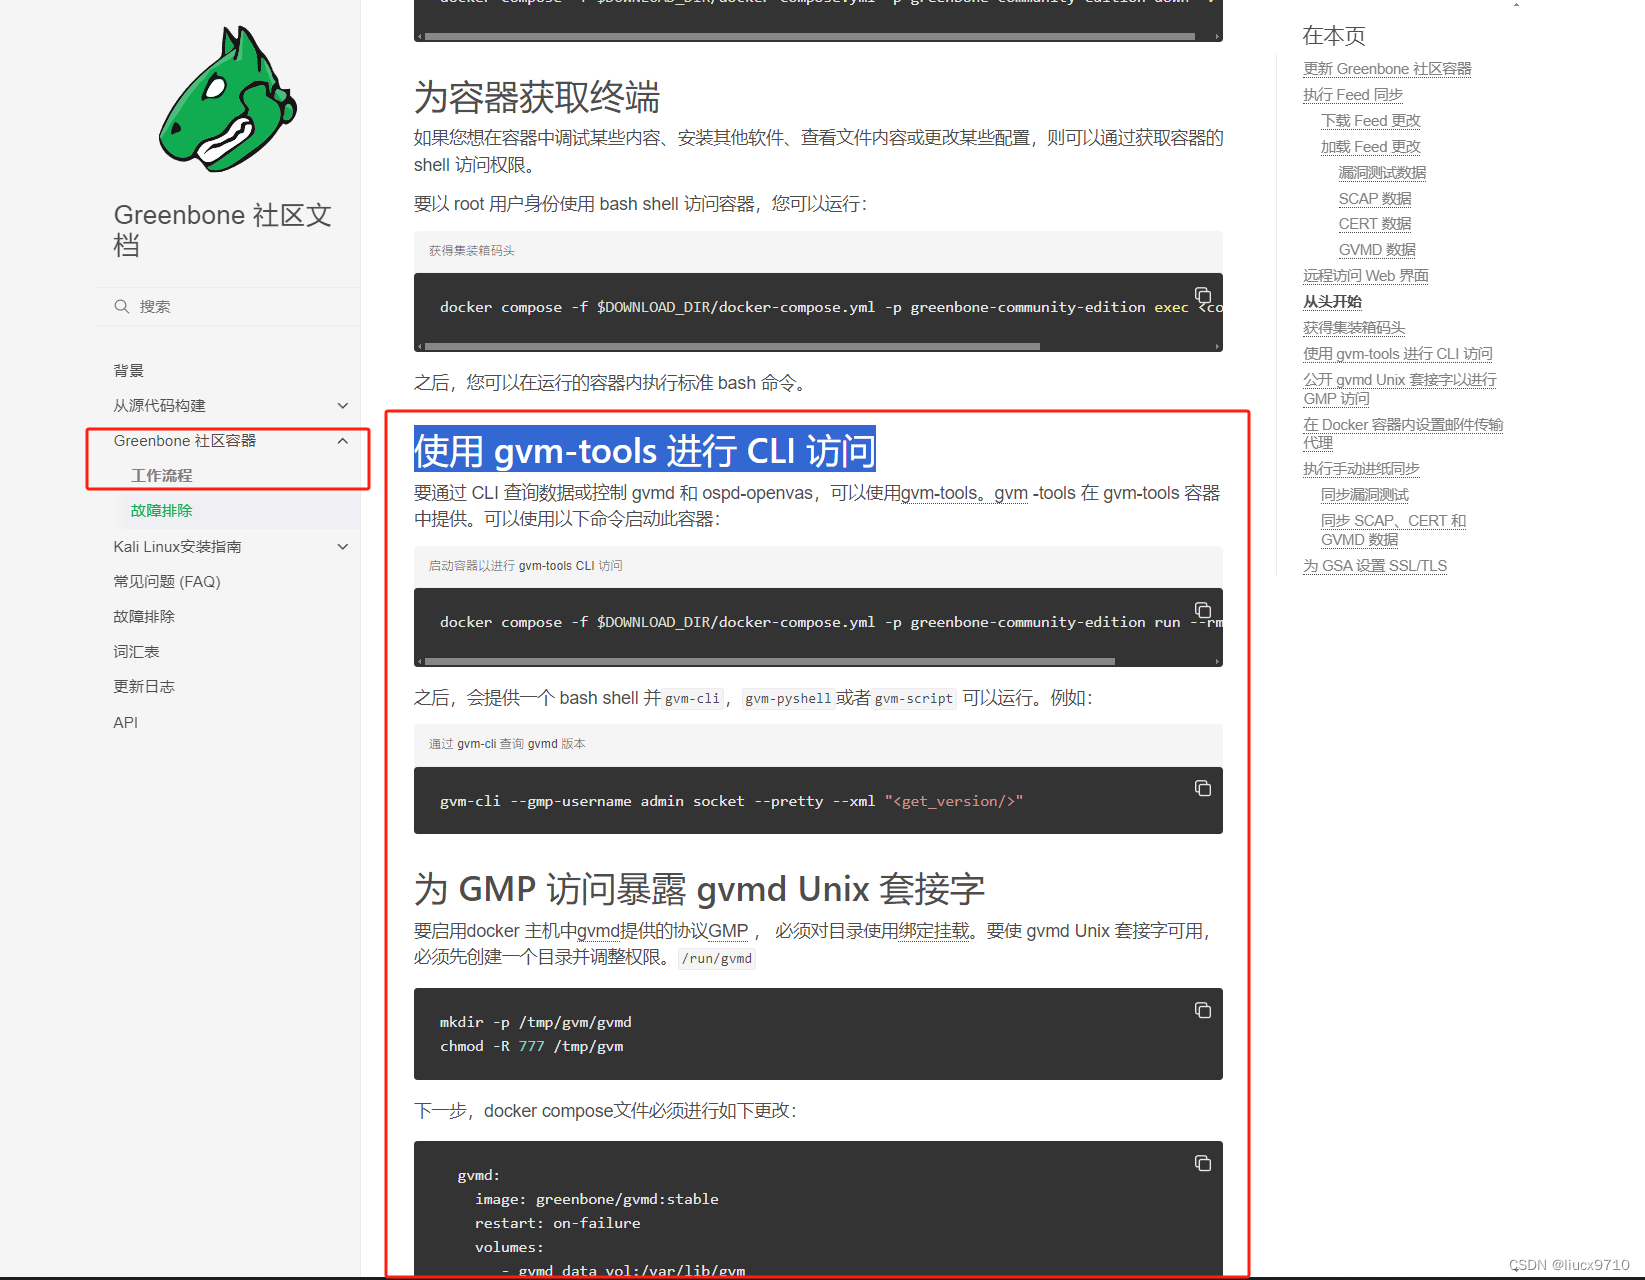Click the search magnifier icon
The height and width of the screenshot is (1280, 1645).
point(121,306)
